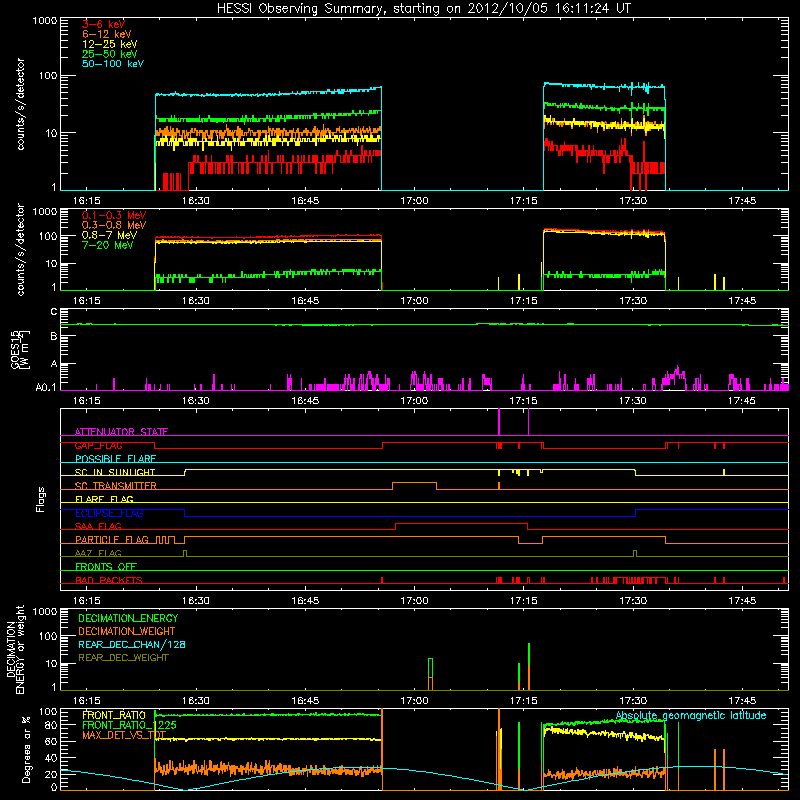
Task: Click the vertical Flags axis title
Action: click(41, 499)
